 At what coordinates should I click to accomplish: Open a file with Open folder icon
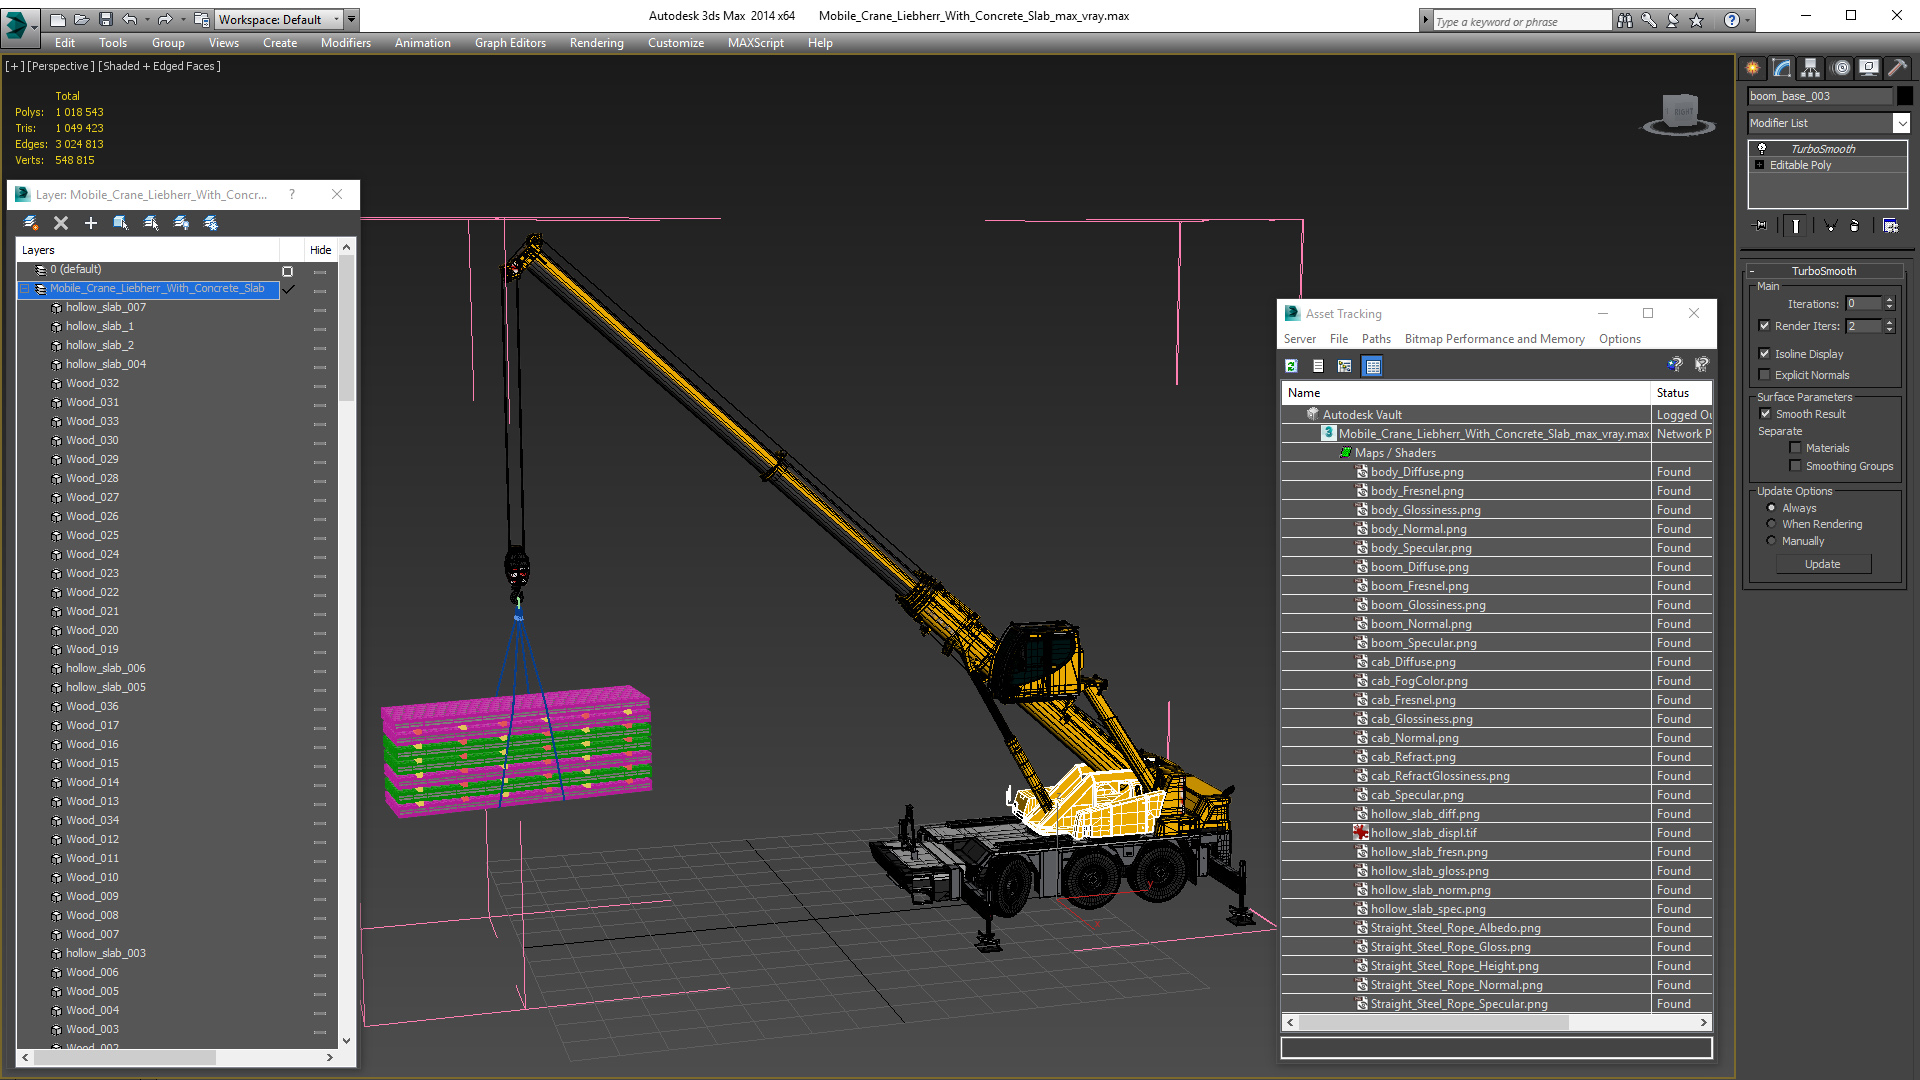coord(82,19)
